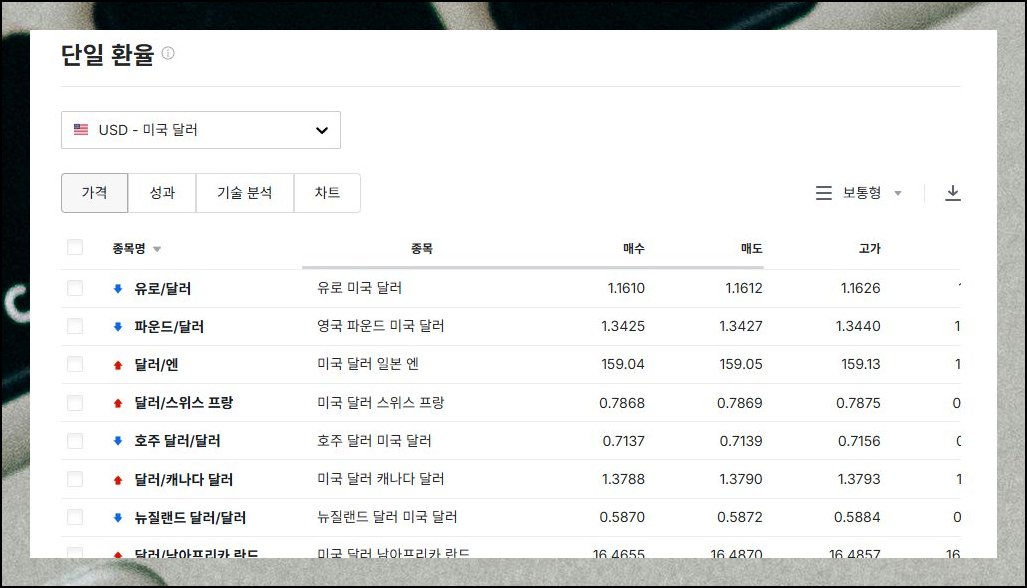This screenshot has width=1027, height=588.
Task: Click the horizontal scrollbar under table header
Action: [x=533, y=267]
